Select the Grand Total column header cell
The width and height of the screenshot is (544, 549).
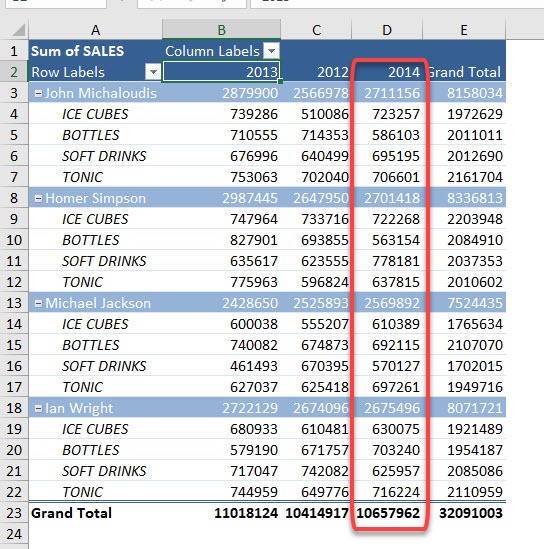click(x=464, y=72)
